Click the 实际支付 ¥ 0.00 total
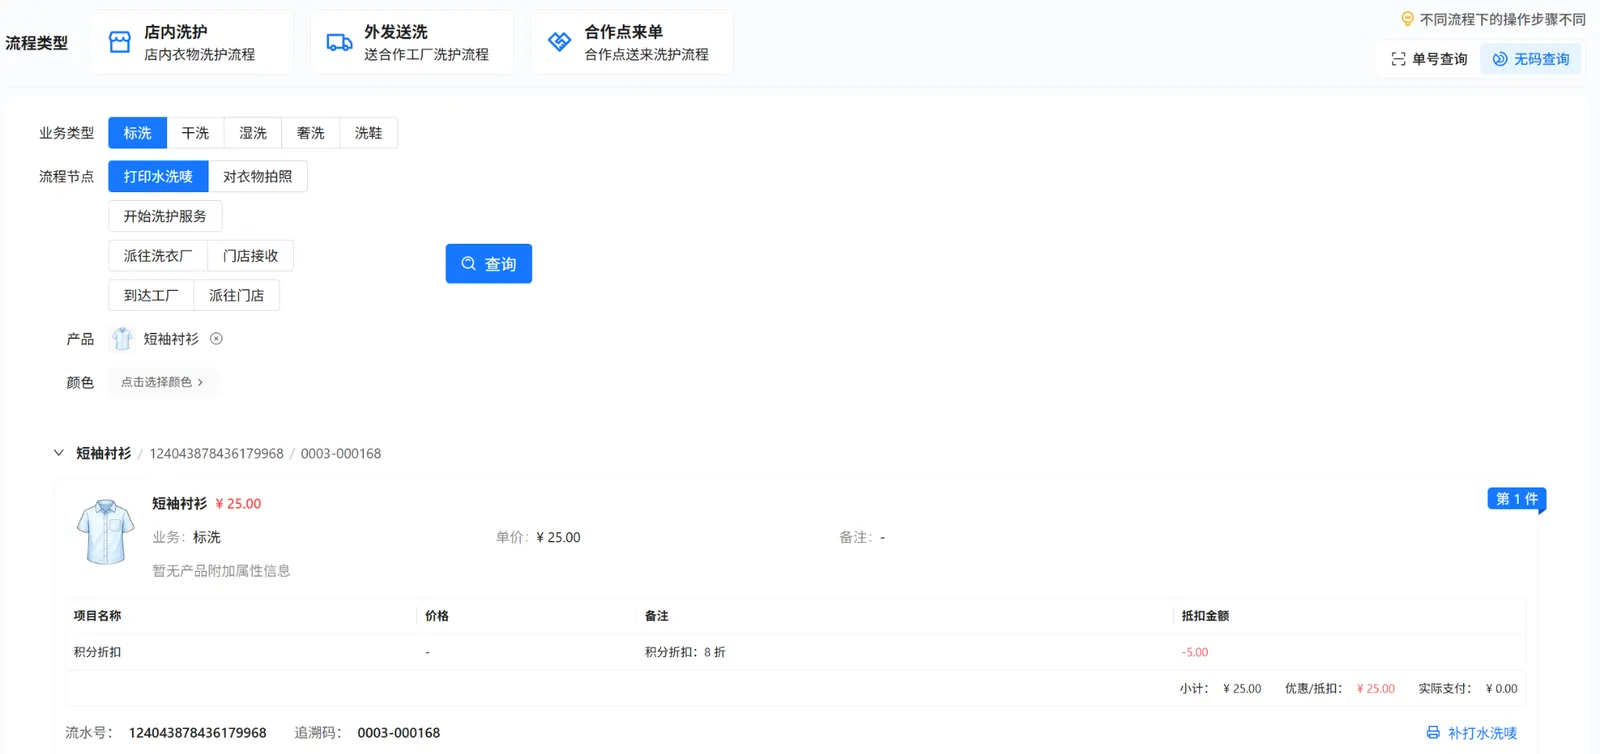Viewport: 1600px width, 754px height. point(1468,689)
